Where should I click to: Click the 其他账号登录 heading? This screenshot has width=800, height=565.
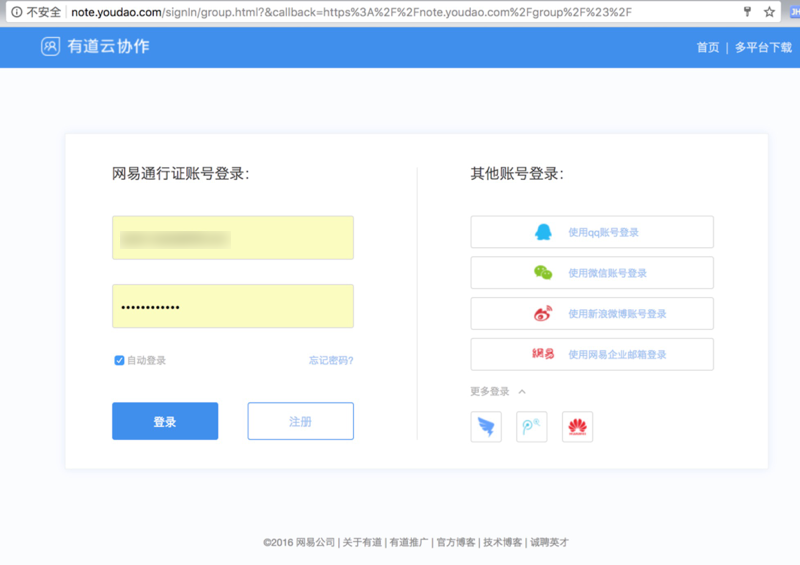click(517, 174)
